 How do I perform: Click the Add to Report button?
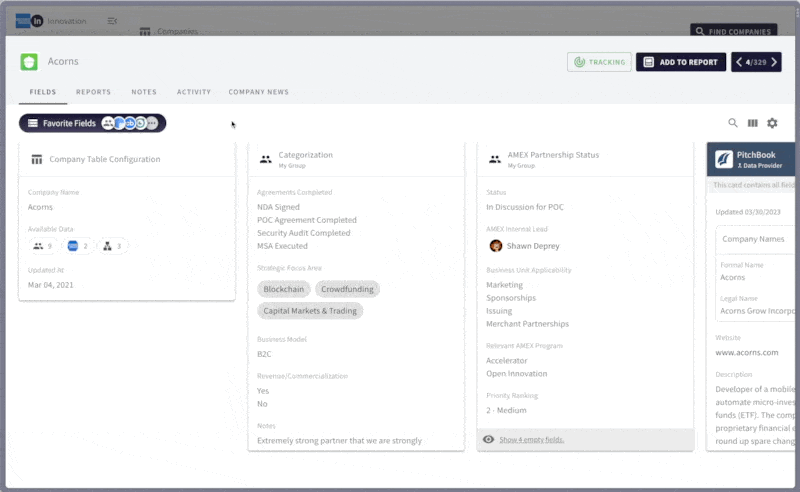pos(681,62)
